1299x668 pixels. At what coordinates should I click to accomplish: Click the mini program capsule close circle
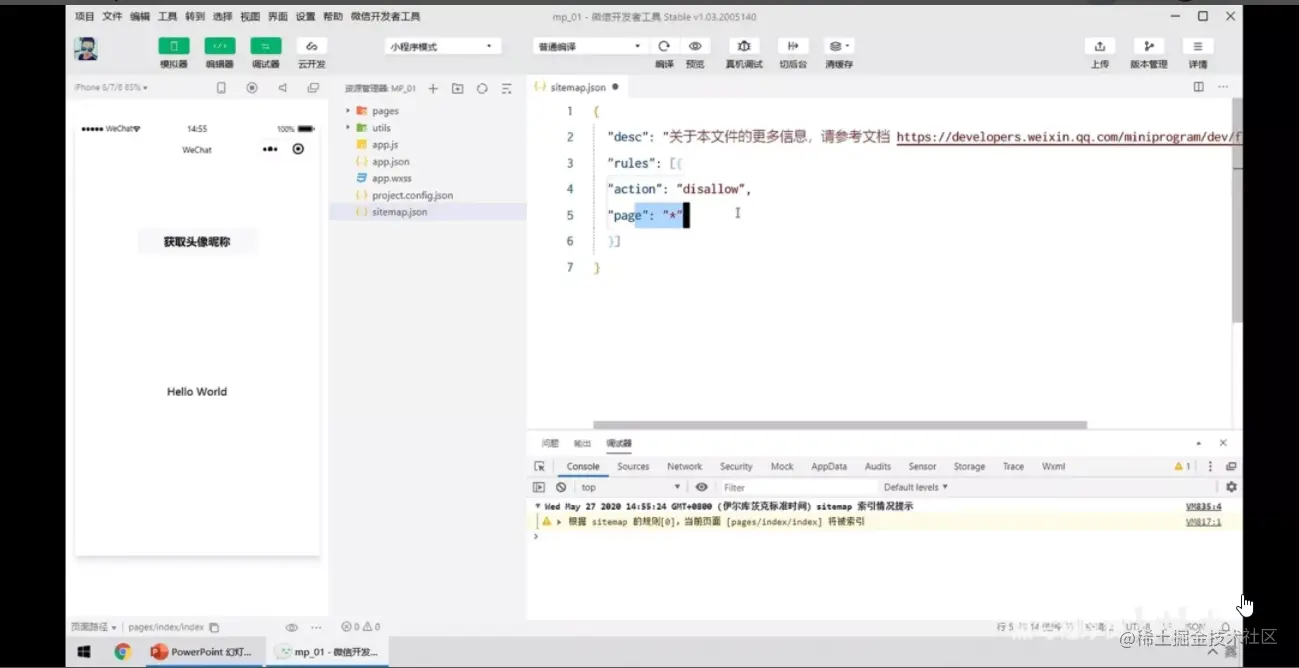click(x=298, y=149)
